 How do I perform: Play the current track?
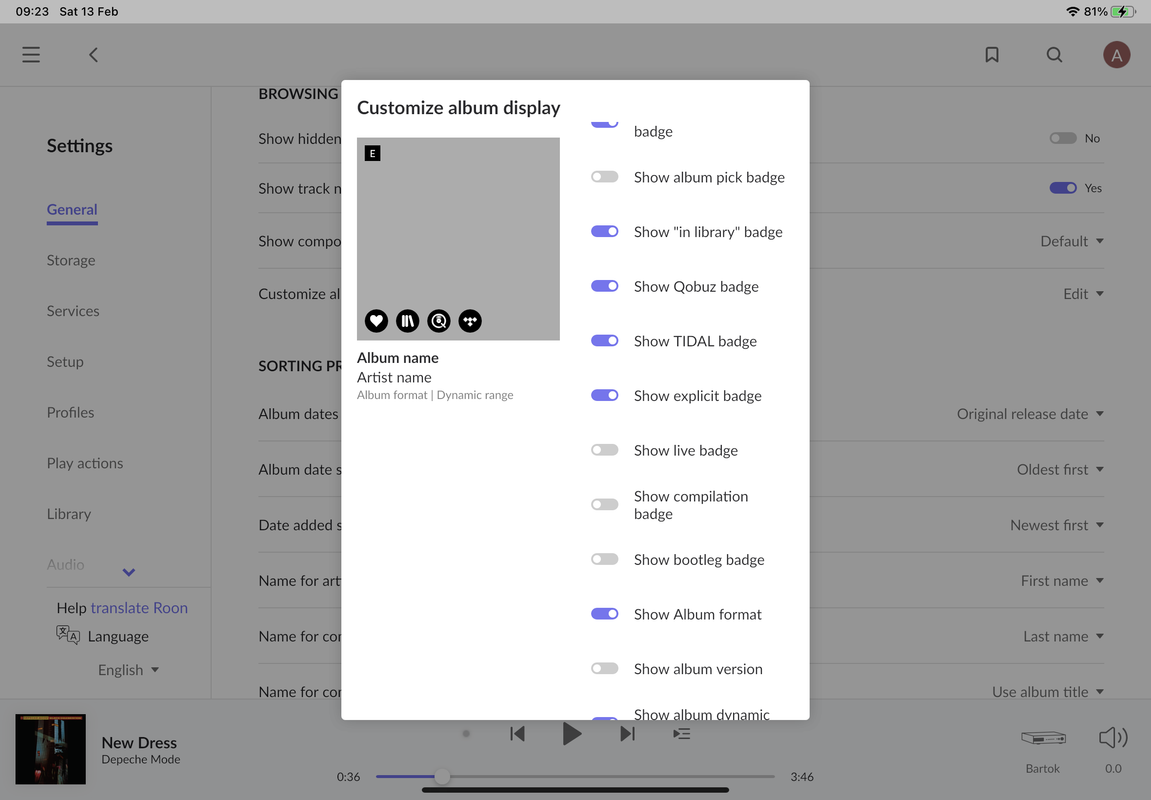[572, 733]
